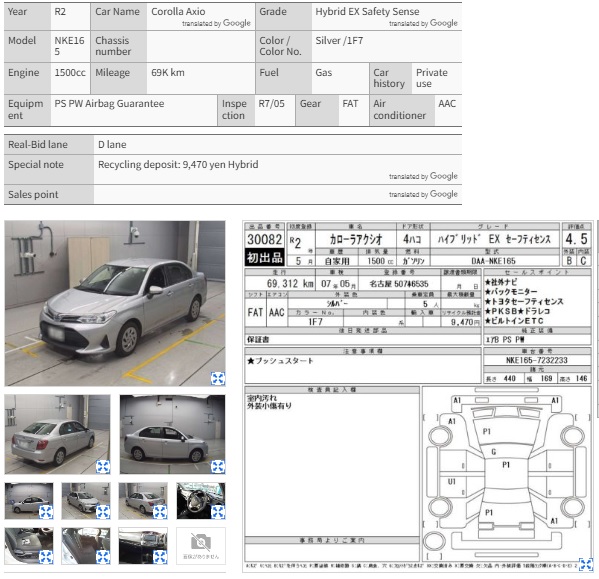Click the Google translation credit under Corolla Axio
The image size is (599, 579).
click(x=216, y=23)
